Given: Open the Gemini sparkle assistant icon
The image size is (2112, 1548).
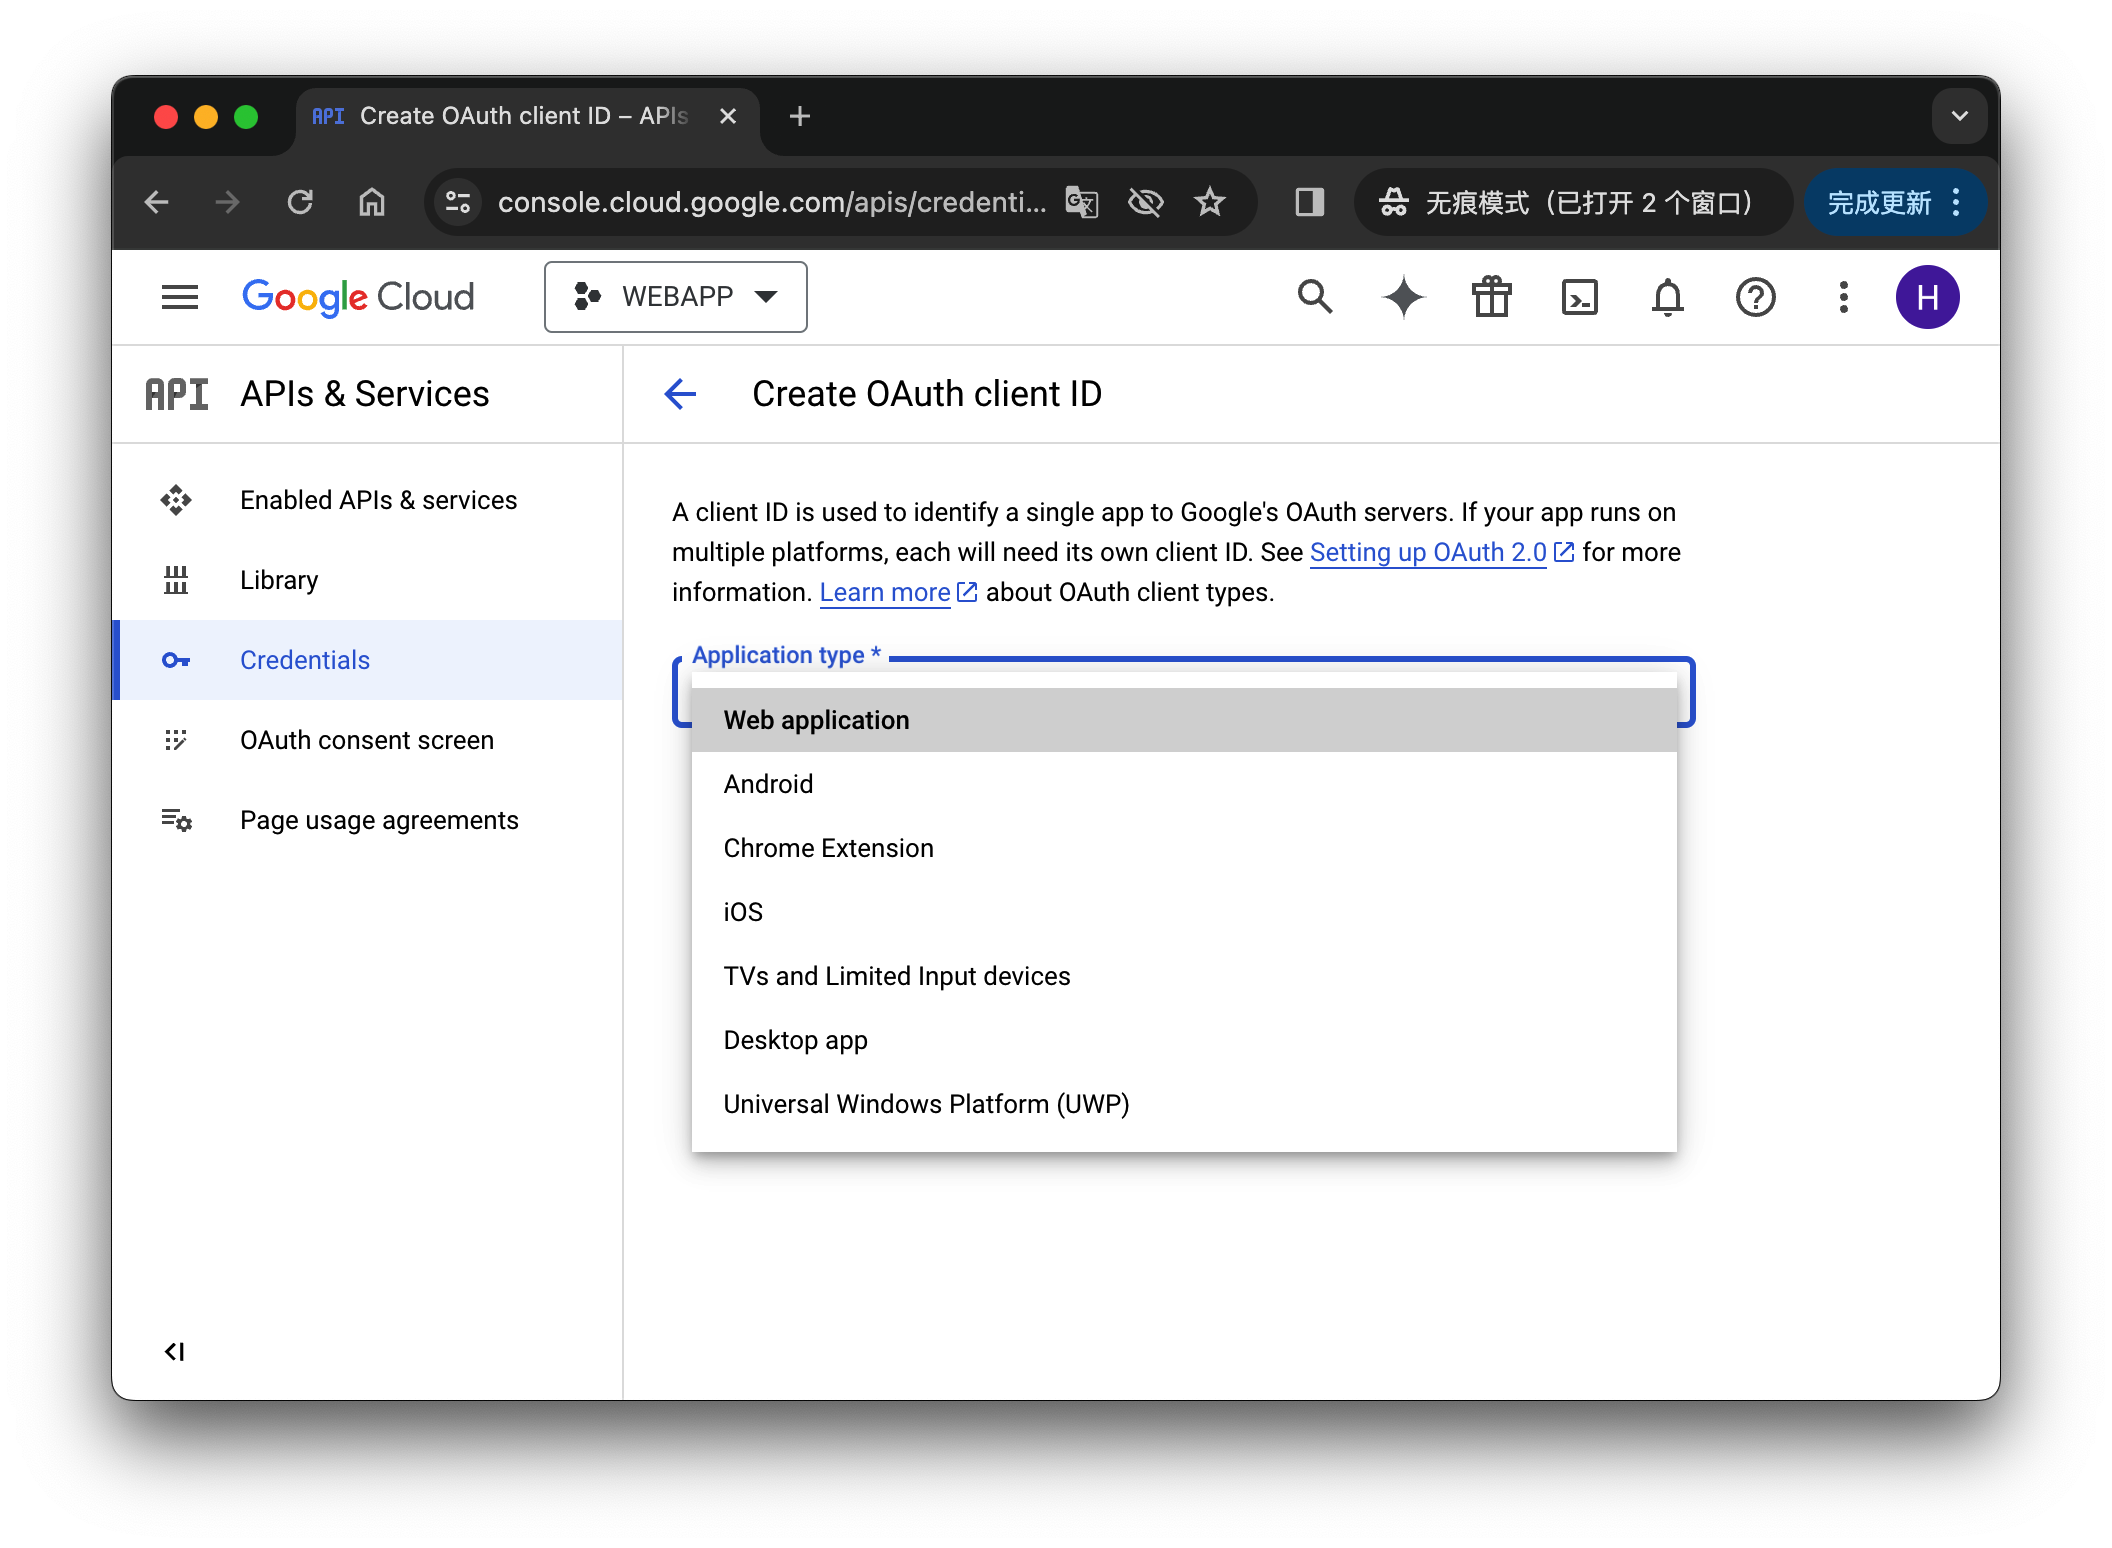Looking at the screenshot, I should coord(1403,296).
